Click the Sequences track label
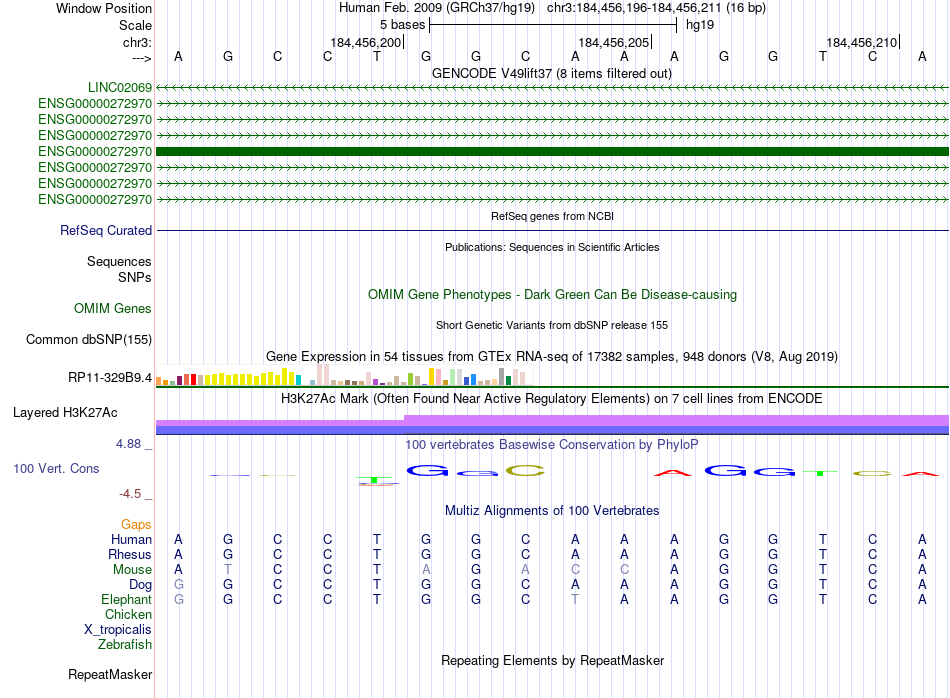Viewport: 950px width, 698px height. click(x=119, y=261)
